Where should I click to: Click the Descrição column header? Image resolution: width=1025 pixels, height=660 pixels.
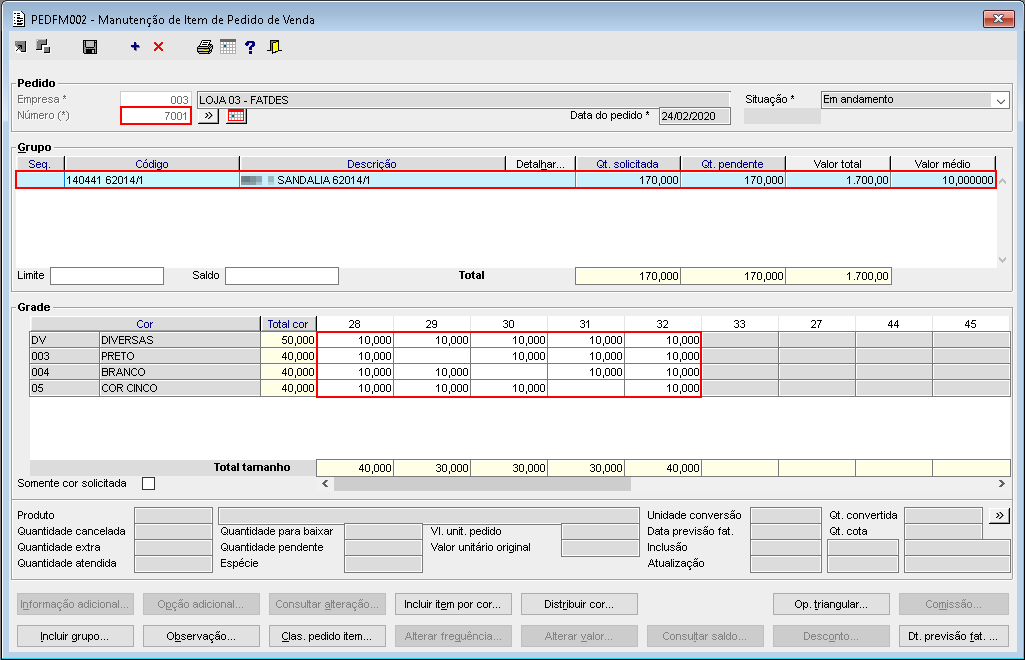pos(372,164)
